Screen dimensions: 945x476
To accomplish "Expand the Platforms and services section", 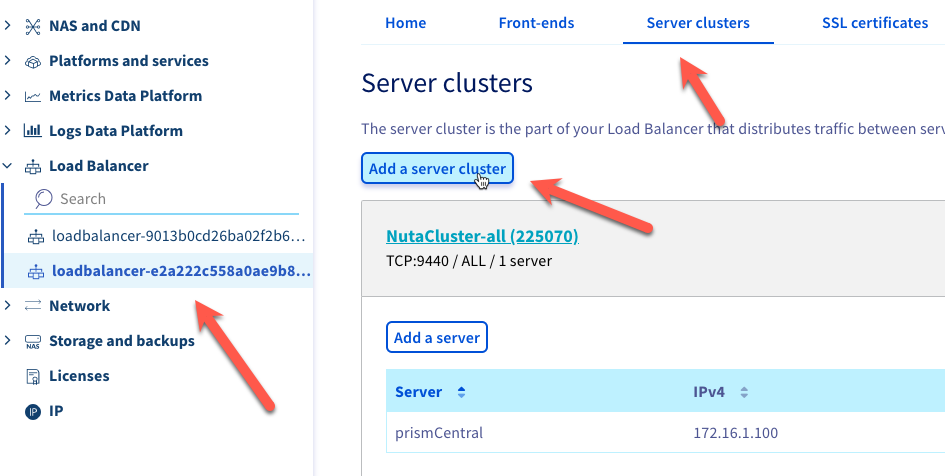I will point(7,61).
